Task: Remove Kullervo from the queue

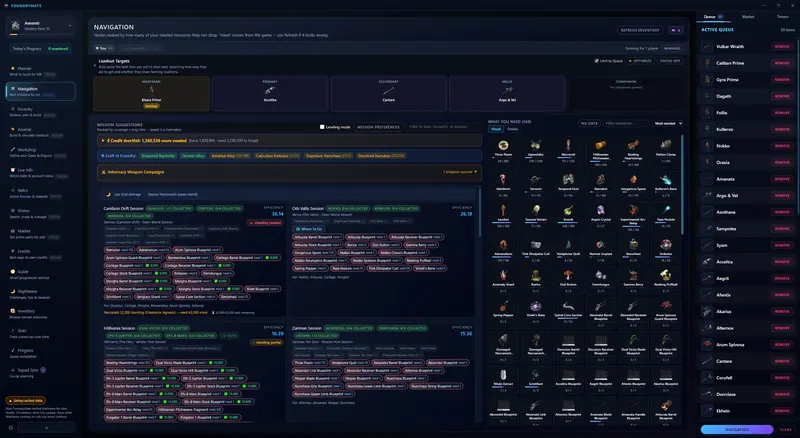Action: pyautogui.click(x=782, y=129)
